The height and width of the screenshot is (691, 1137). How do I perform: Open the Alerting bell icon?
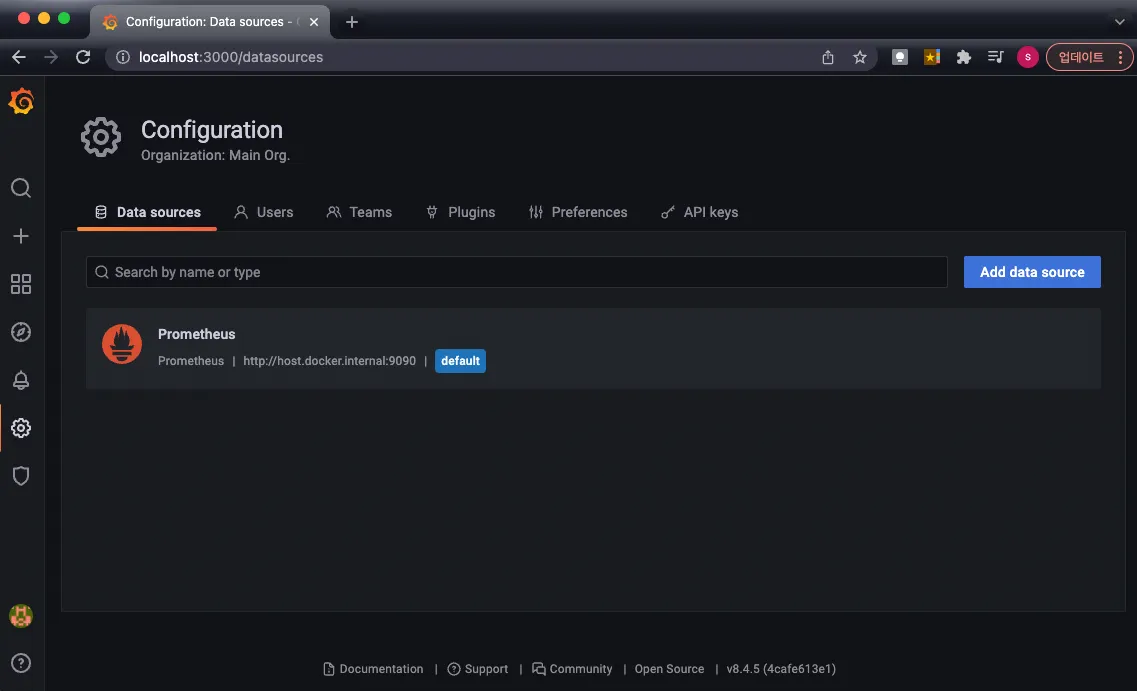click(21, 380)
